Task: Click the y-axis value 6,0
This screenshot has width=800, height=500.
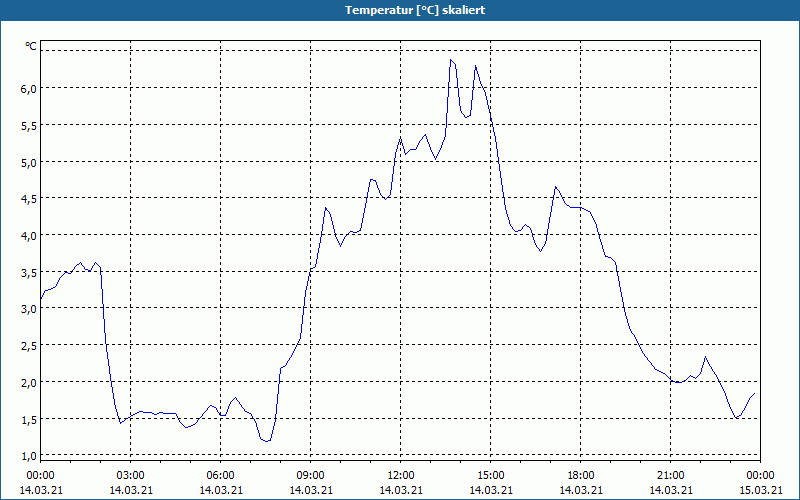Action: click(29, 89)
